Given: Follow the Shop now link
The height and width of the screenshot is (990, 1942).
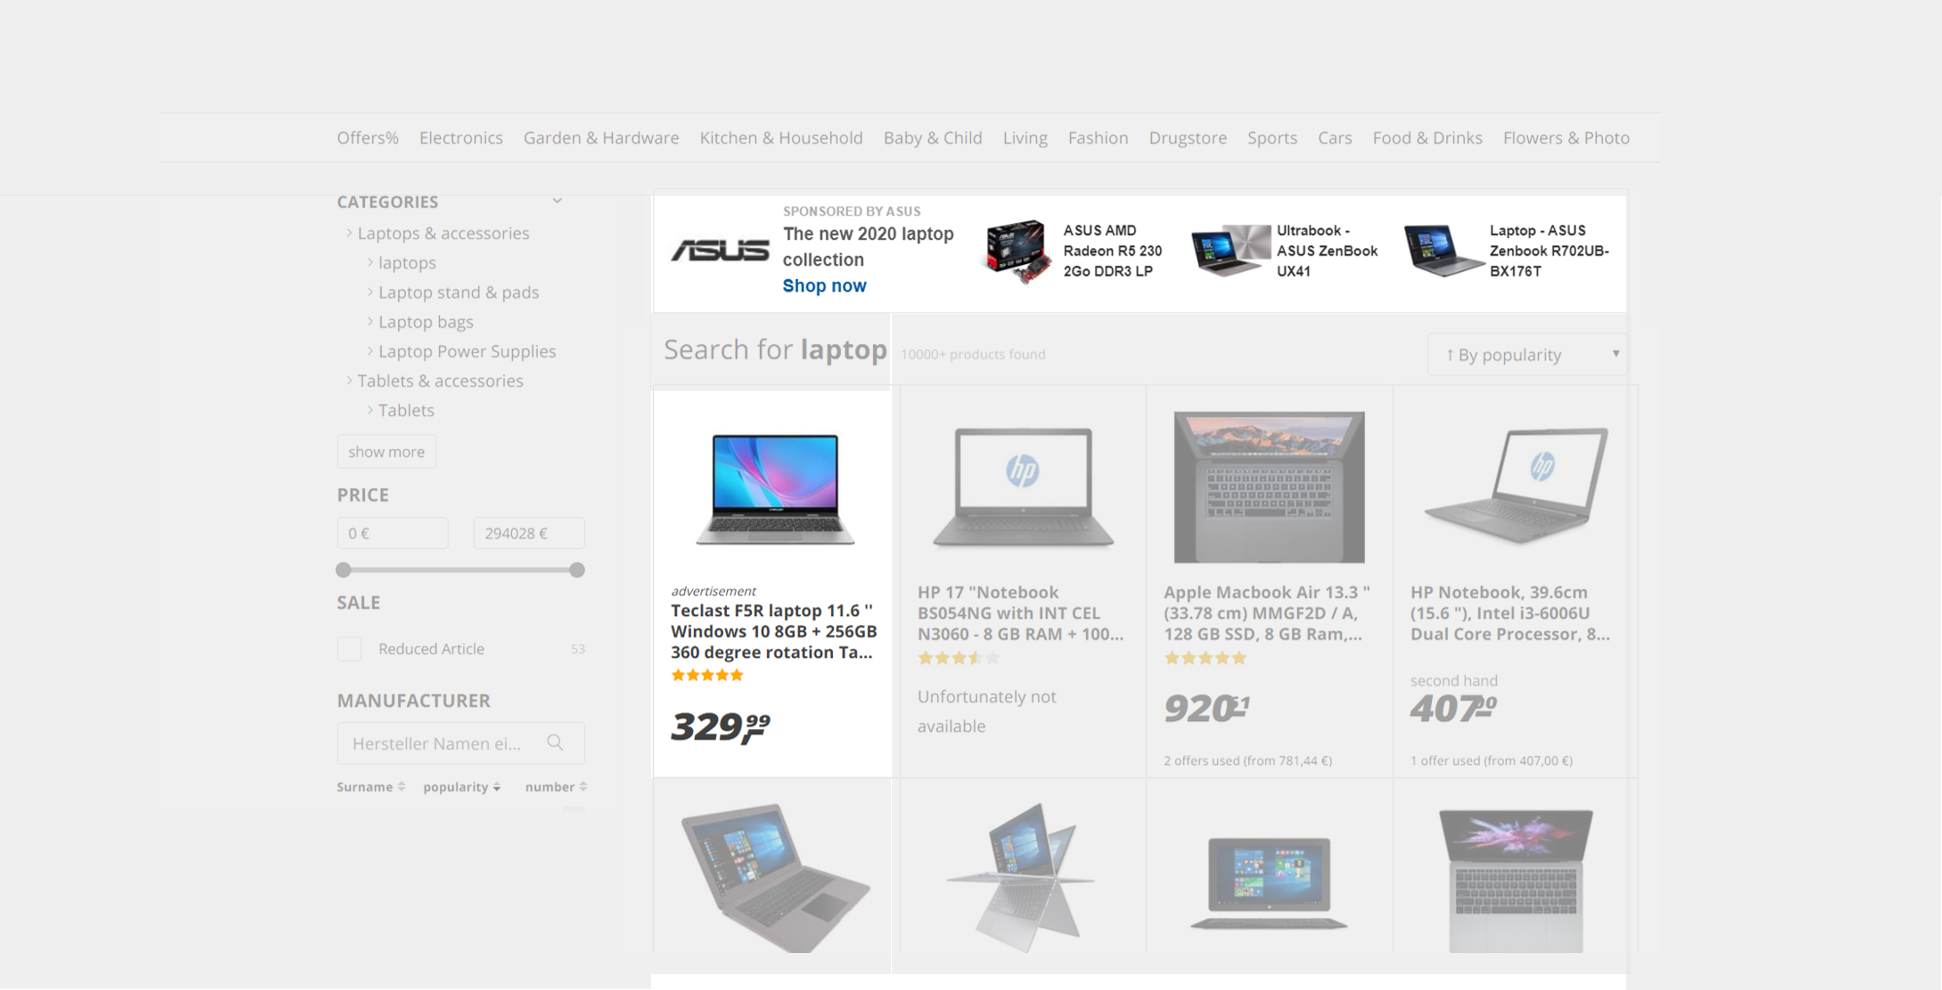Looking at the screenshot, I should [x=824, y=286].
